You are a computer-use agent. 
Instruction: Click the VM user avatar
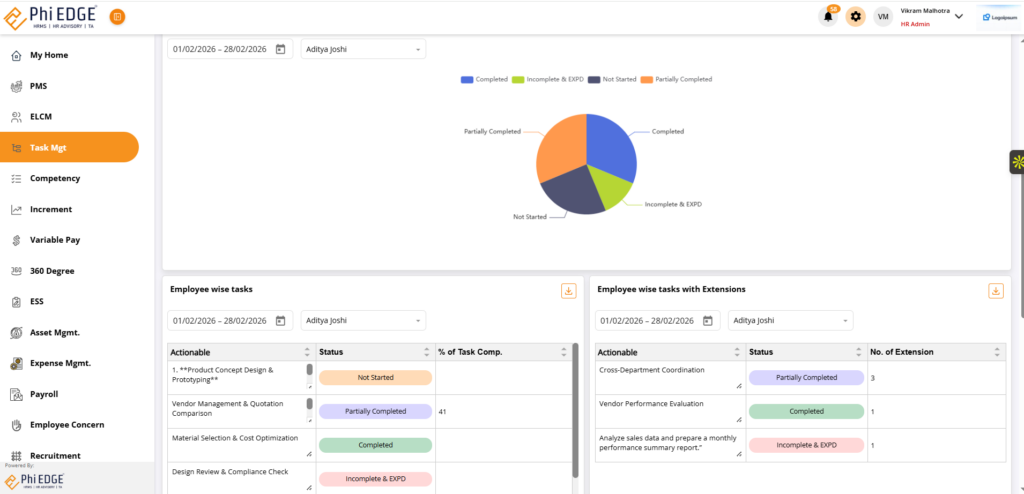(883, 16)
